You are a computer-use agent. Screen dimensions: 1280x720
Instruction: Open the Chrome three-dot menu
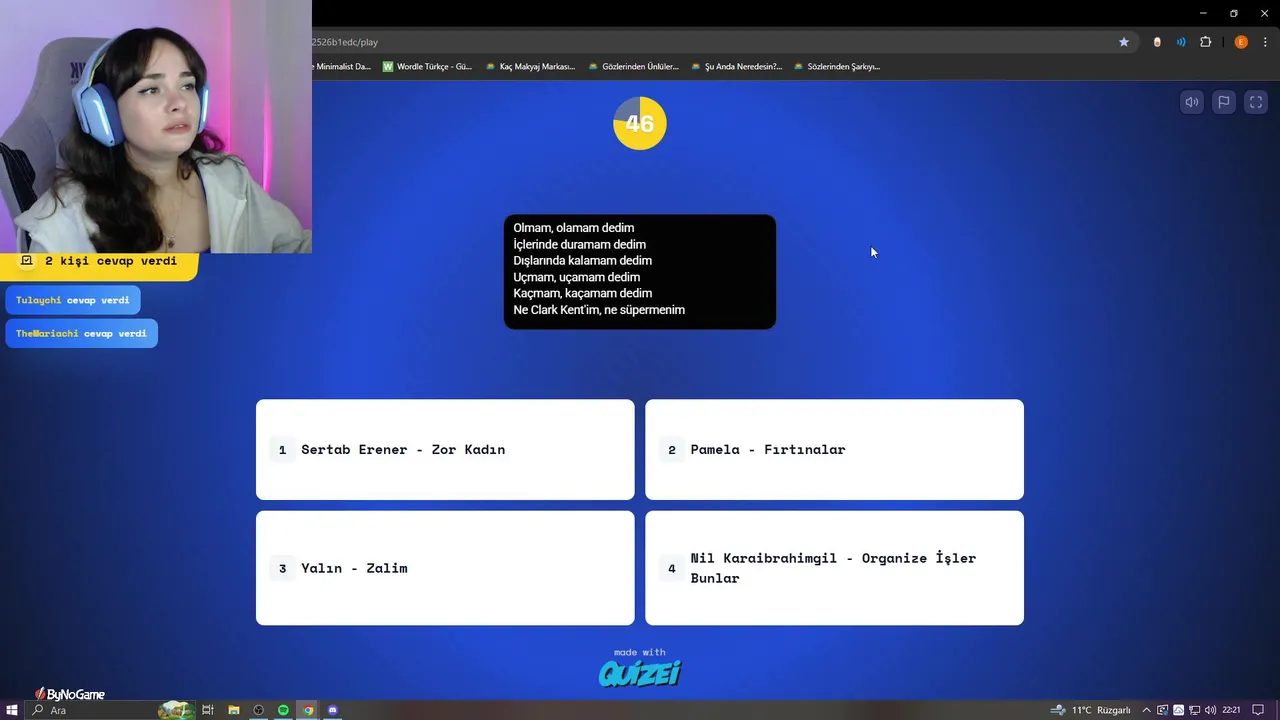click(1265, 42)
